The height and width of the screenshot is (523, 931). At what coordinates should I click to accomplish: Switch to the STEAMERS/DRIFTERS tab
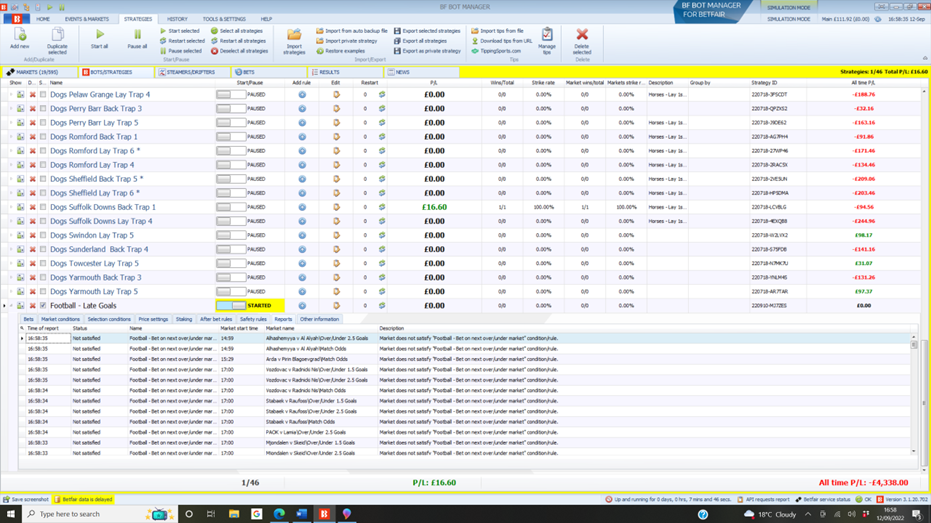(x=192, y=72)
